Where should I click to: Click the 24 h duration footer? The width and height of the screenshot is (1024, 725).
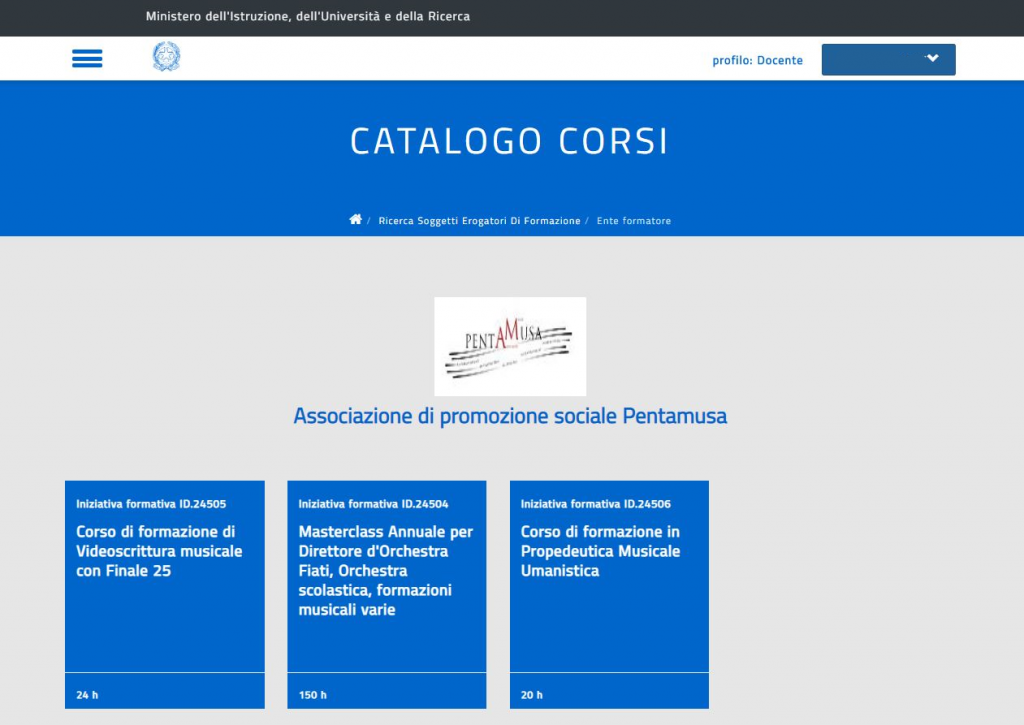coord(165,690)
